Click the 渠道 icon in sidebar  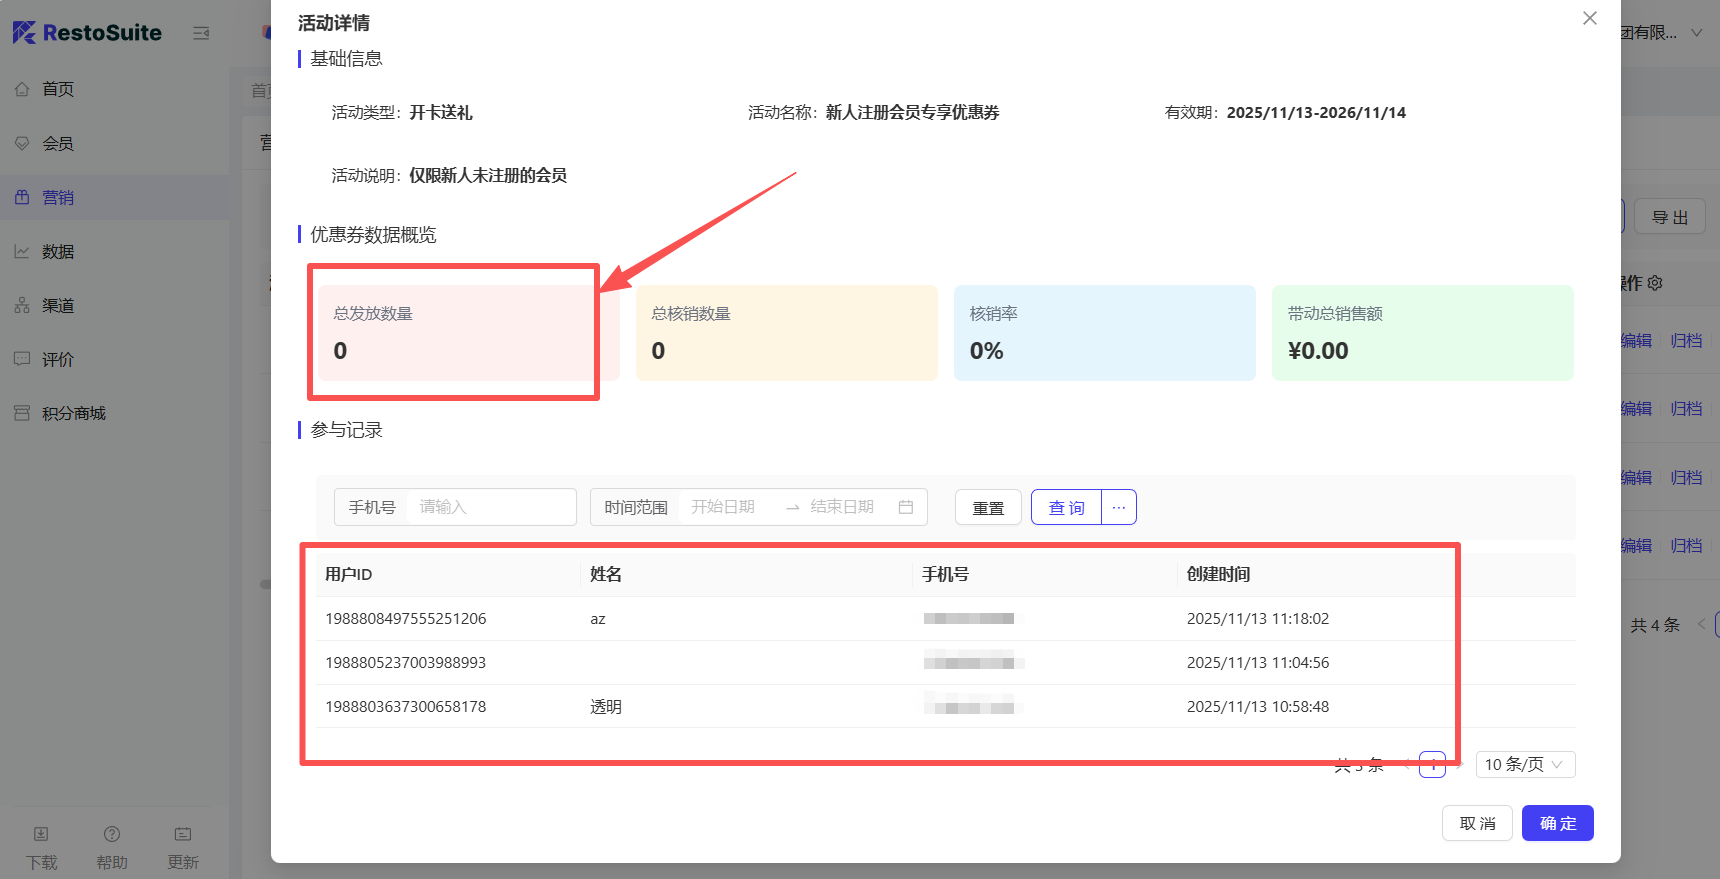[22, 305]
